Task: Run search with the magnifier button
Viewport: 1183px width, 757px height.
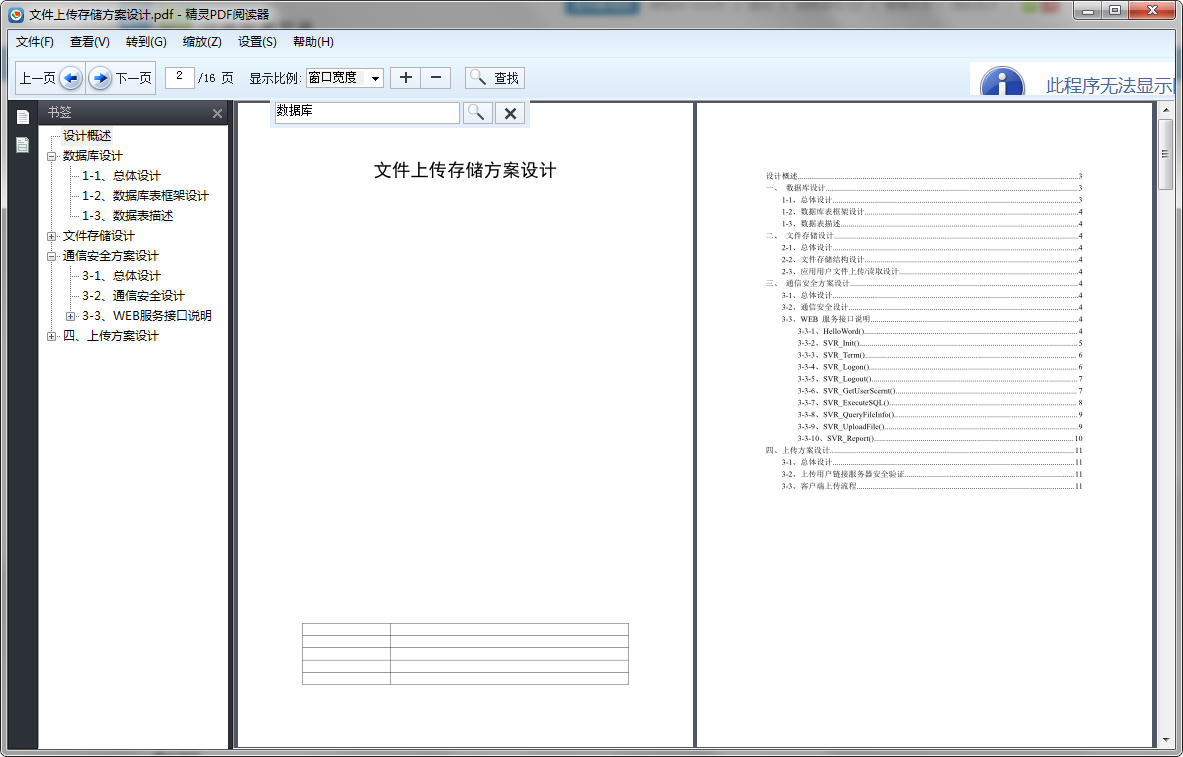Action: pos(477,112)
